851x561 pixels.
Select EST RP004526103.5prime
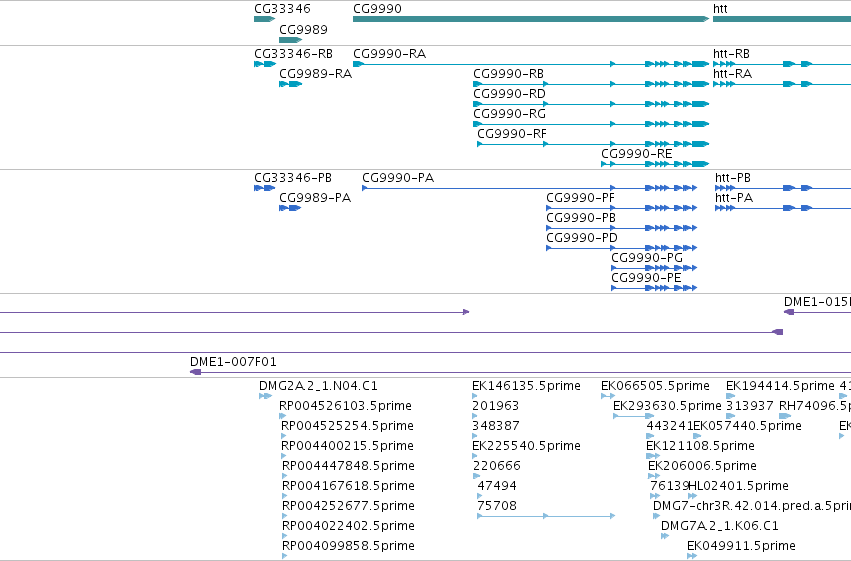pos(282,416)
